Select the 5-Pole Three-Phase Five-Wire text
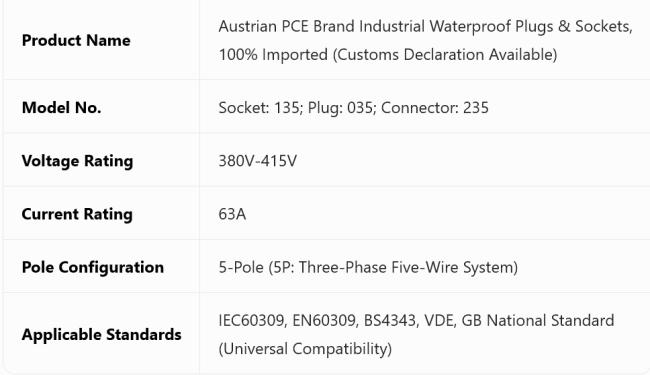This screenshot has width=650, height=375. click(368, 267)
